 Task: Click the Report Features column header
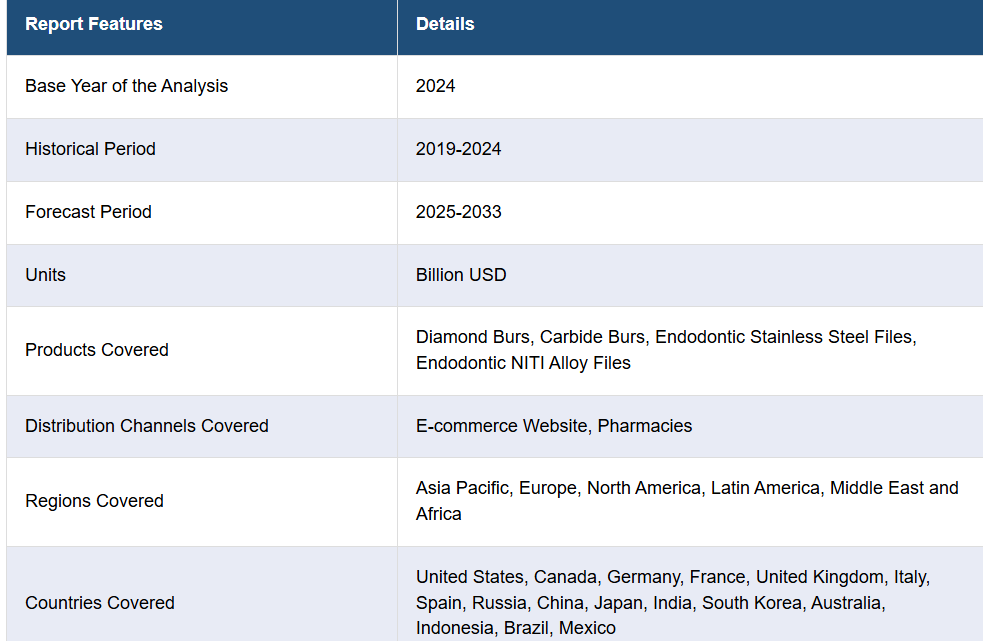coord(93,24)
